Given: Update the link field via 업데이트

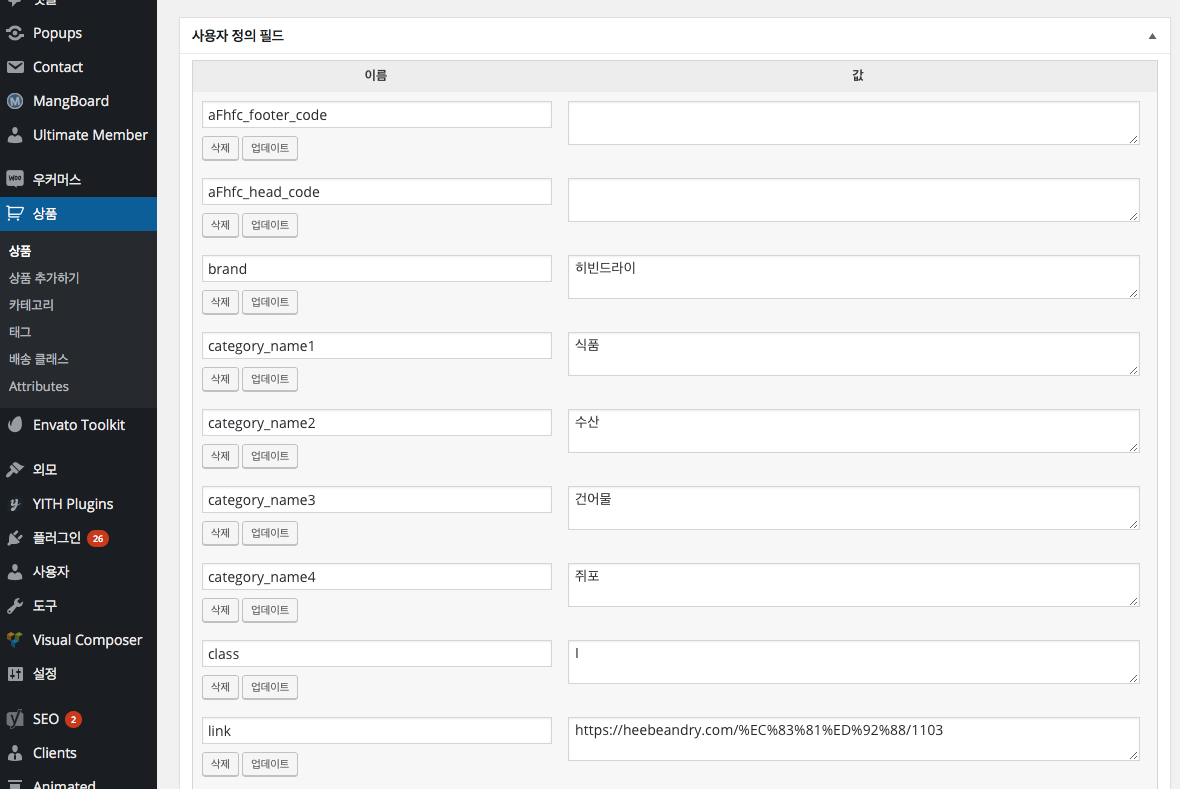Looking at the screenshot, I should point(269,763).
